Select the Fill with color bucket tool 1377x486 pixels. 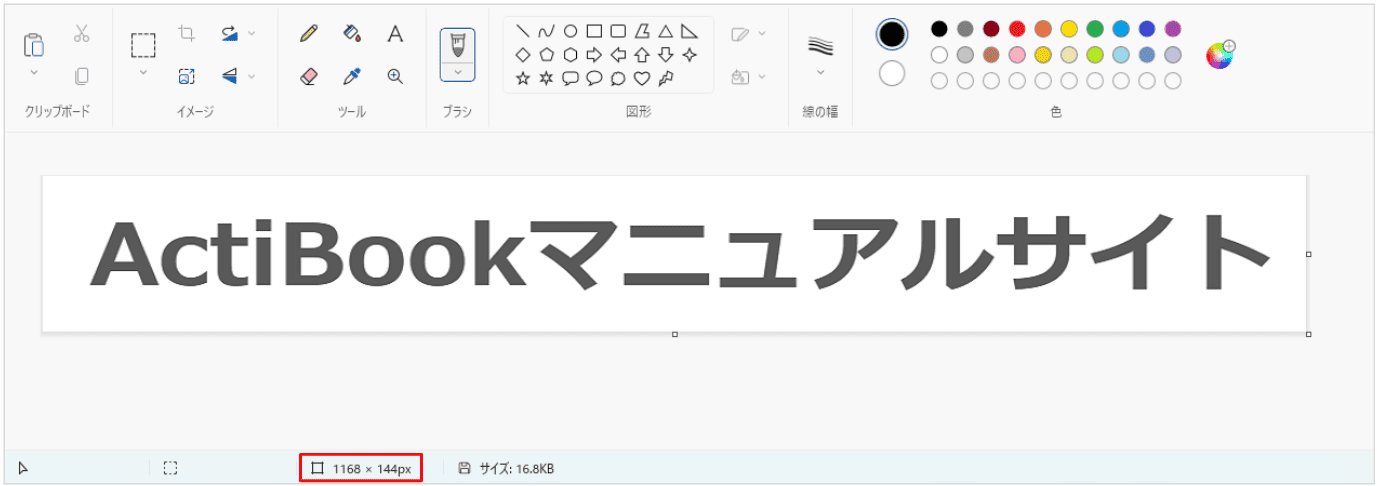pos(351,34)
